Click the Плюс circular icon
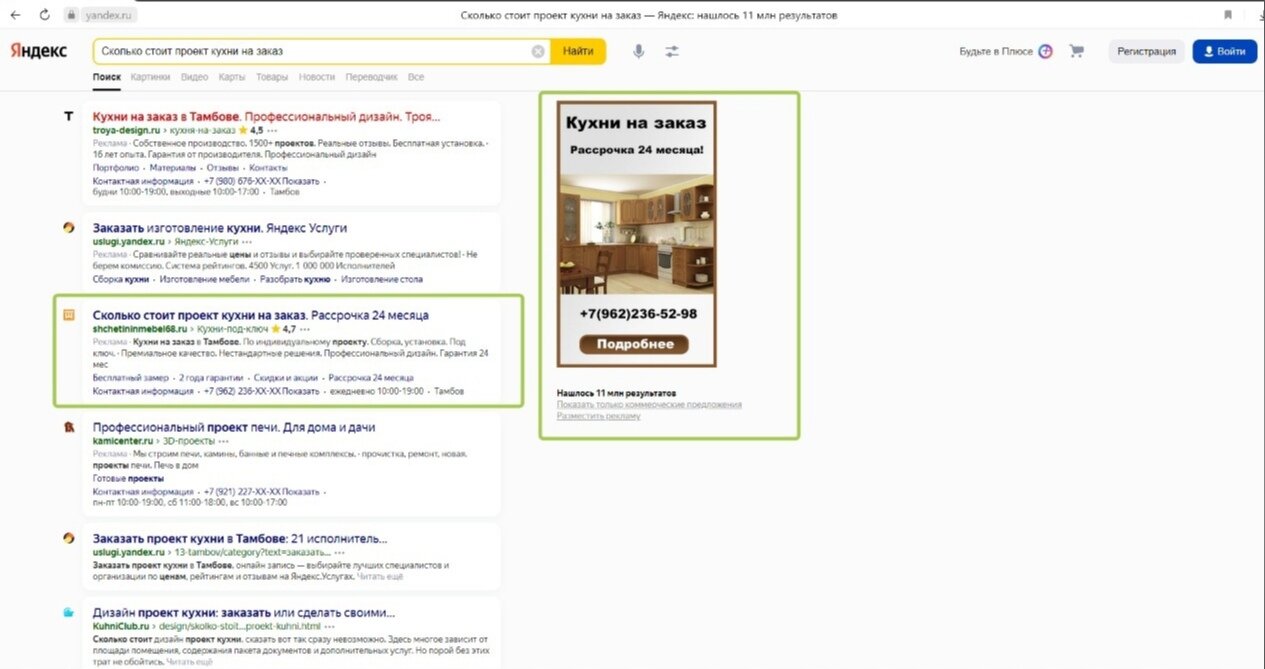This screenshot has width=1265, height=669. pos(1045,51)
